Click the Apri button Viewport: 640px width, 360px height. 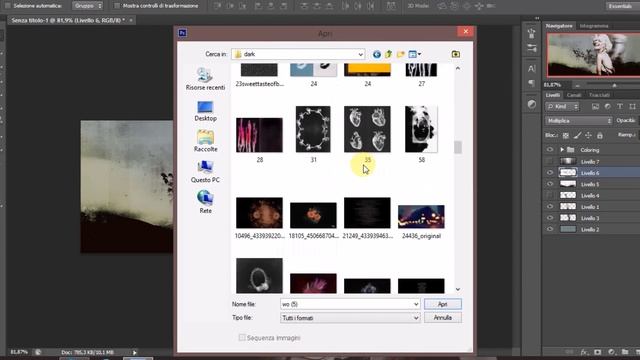[x=442, y=304]
